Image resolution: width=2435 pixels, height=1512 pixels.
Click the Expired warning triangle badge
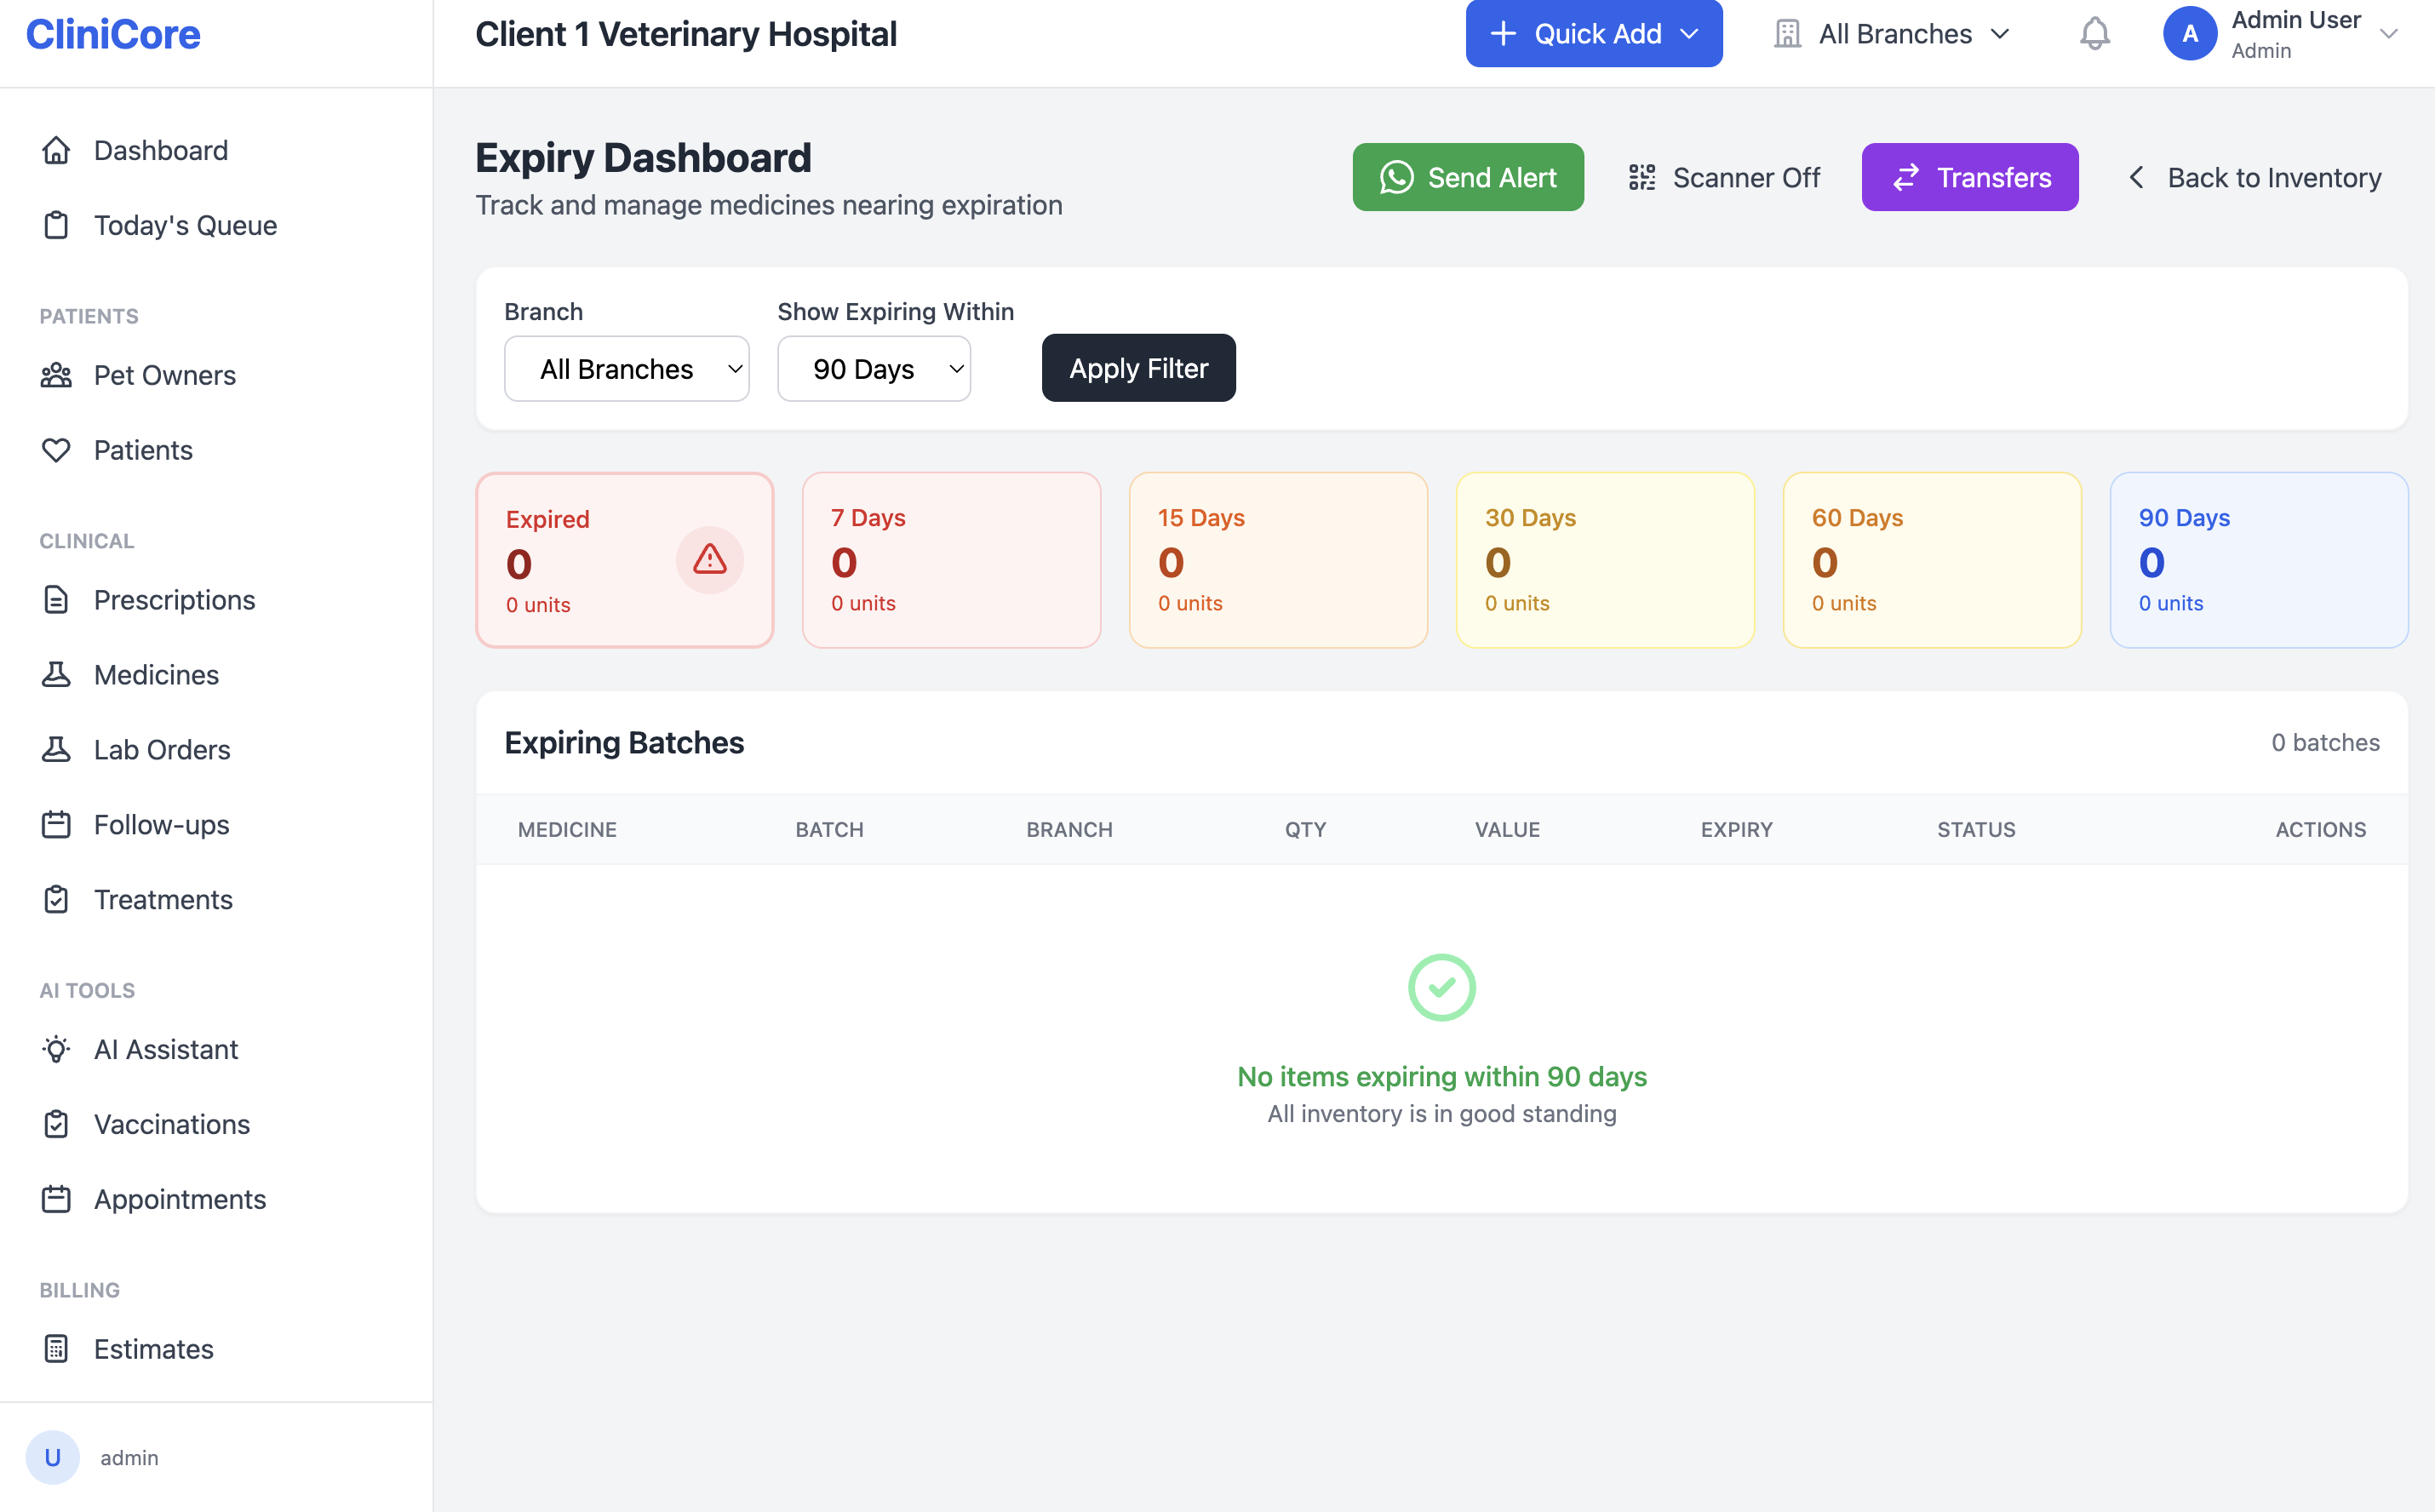[x=710, y=561]
